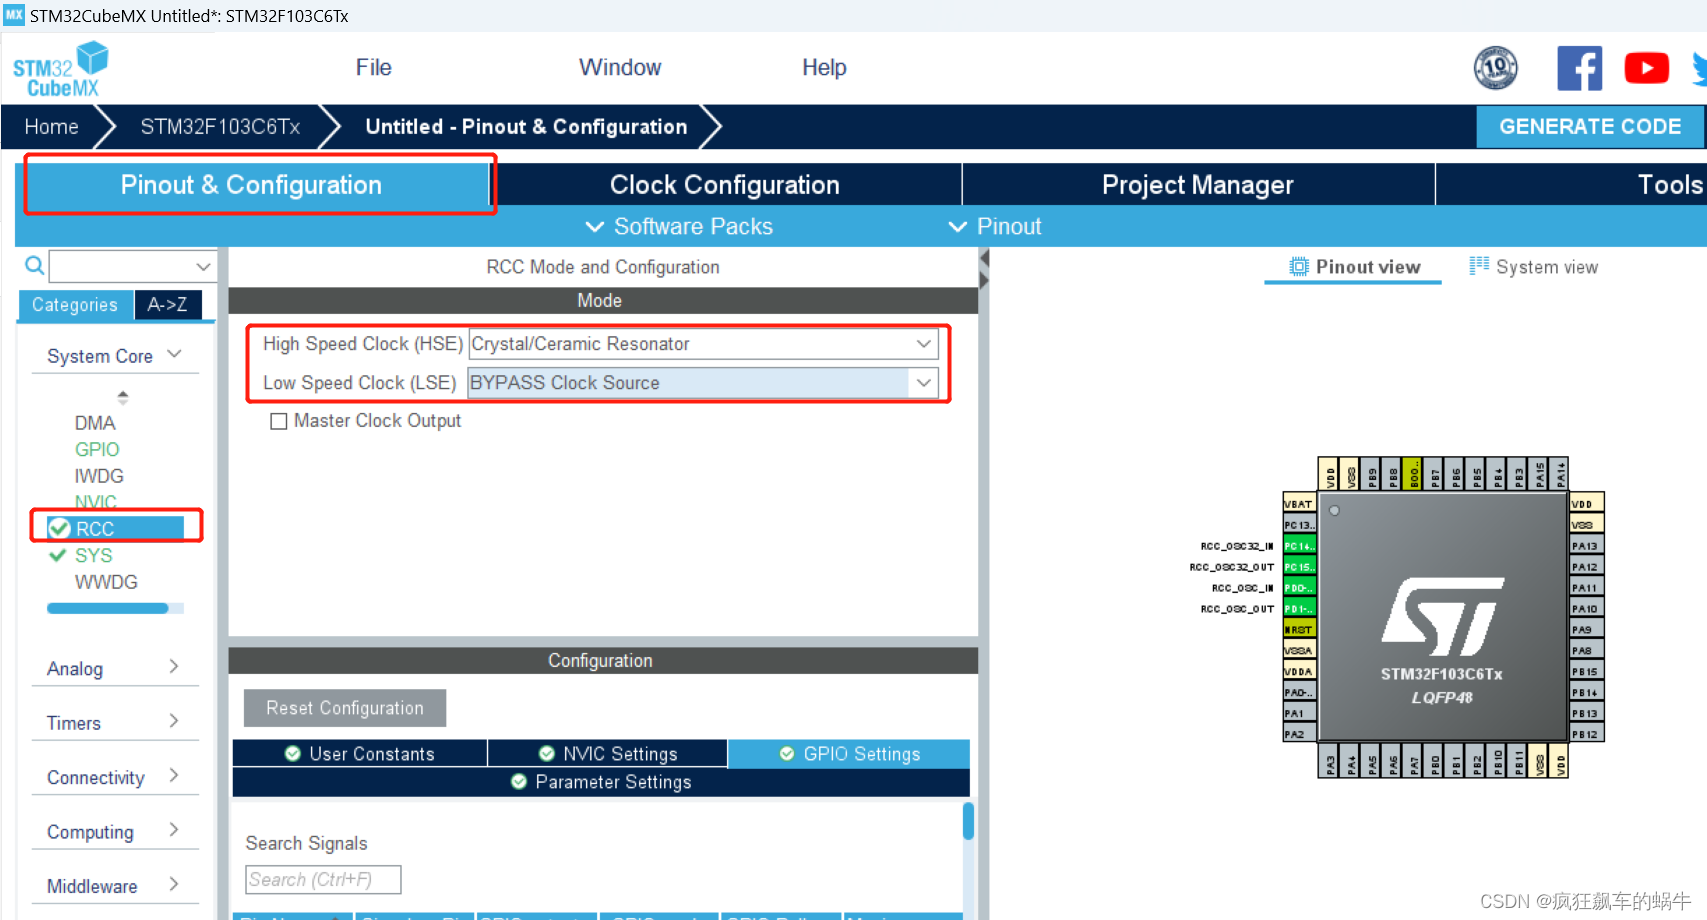Select pin PA11 on the chip
The height and width of the screenshot is (920, 1707).
tap(1587, 588)
